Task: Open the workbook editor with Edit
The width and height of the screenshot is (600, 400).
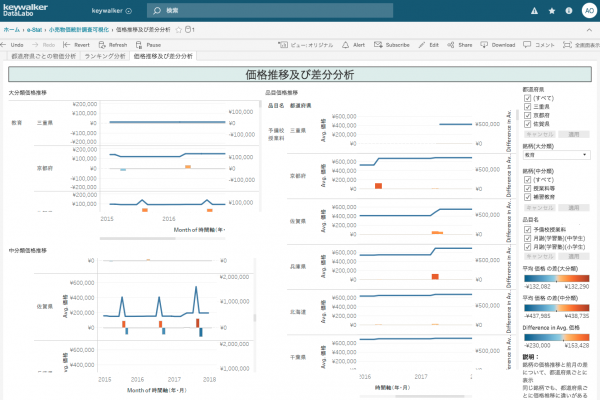Action: (x=428, y=45)
